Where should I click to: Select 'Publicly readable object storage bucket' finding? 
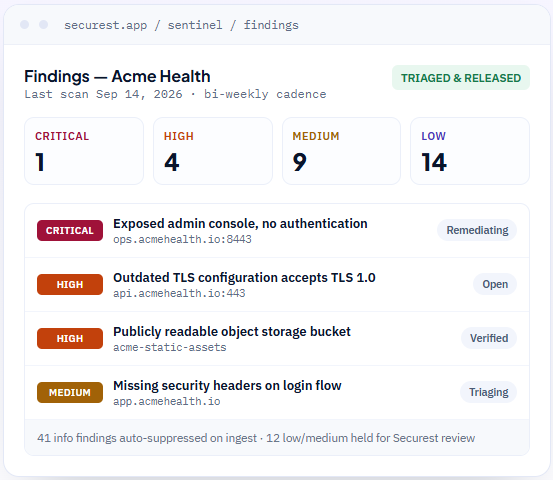[277, 339]
